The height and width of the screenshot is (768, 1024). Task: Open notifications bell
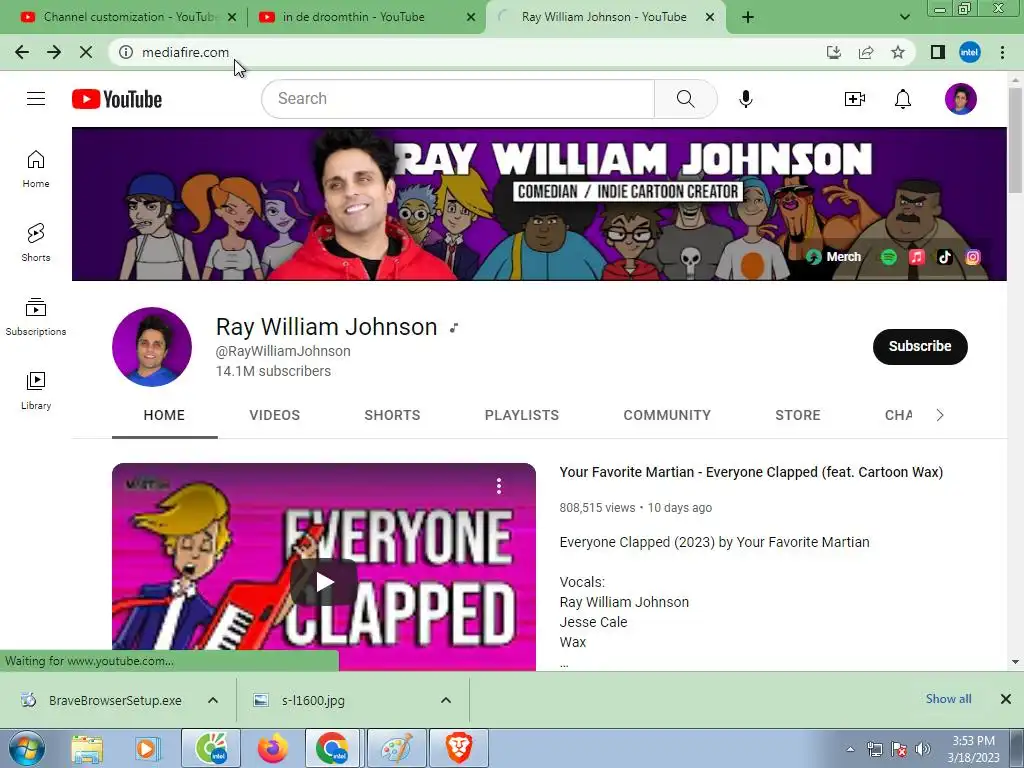(903, 99)
